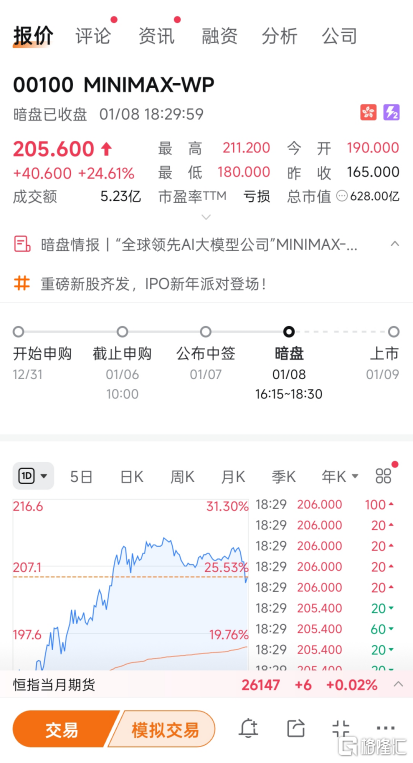This screenshot has height=763, width=413.
Task: Open the chart indicator grid icon
Action: tap(384, 475)
